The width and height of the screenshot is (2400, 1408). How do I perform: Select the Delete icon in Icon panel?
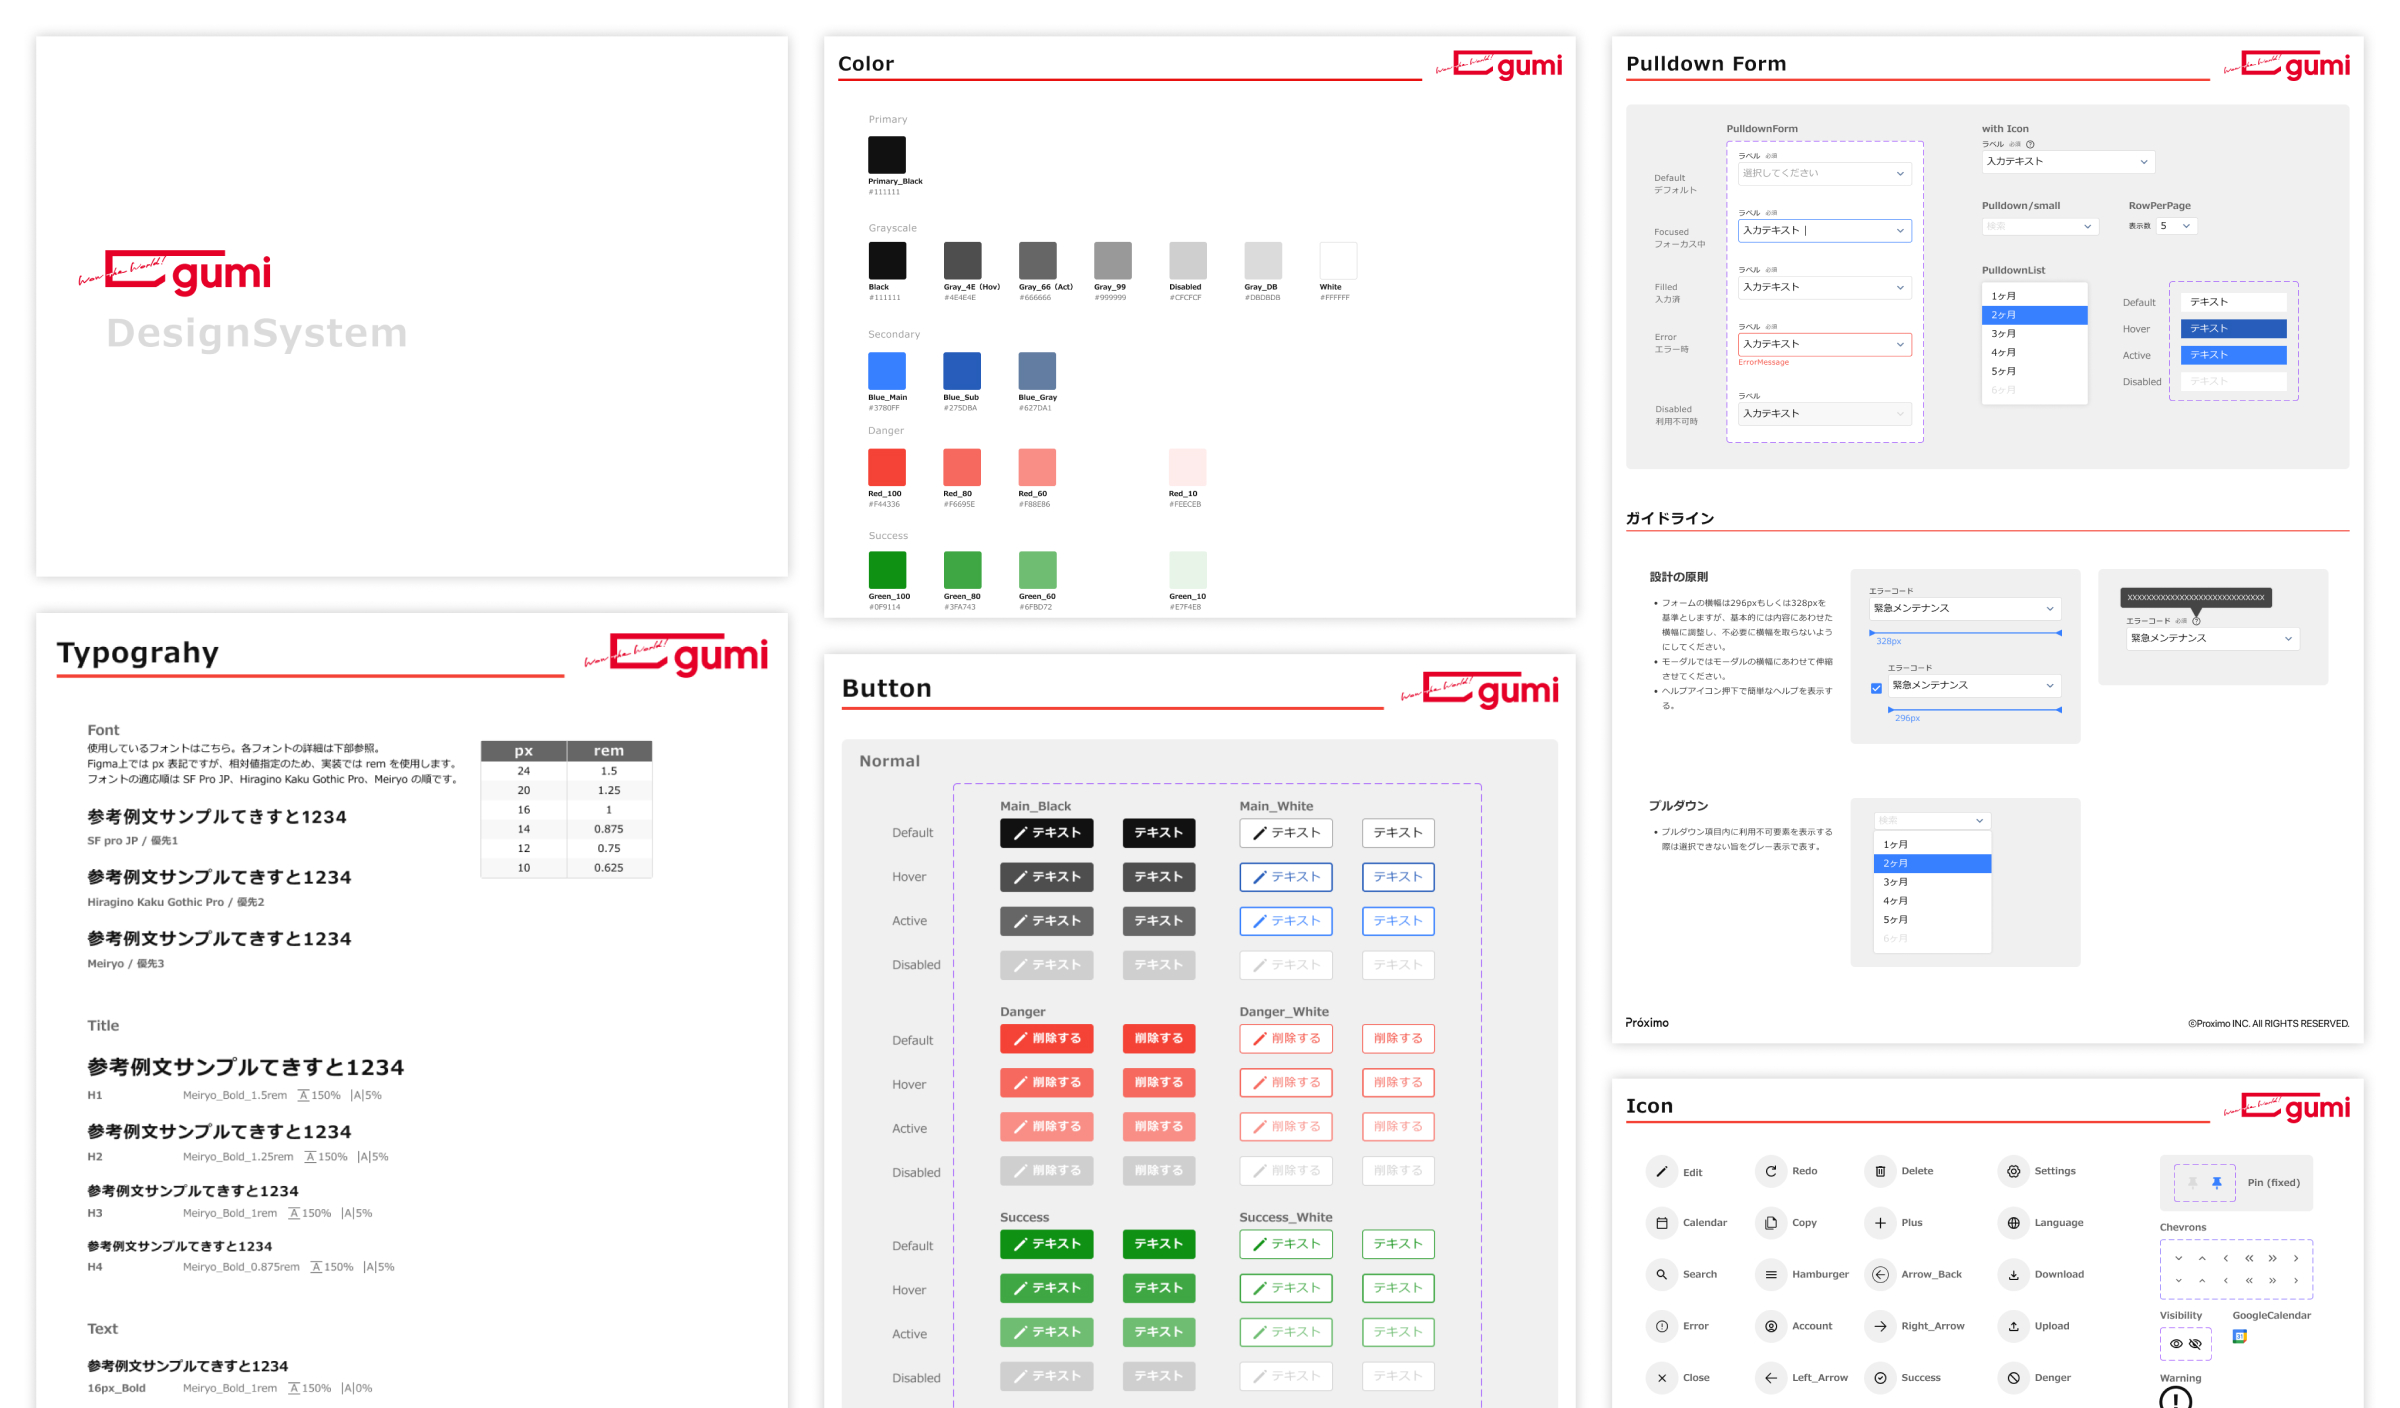(1880, 1168)
